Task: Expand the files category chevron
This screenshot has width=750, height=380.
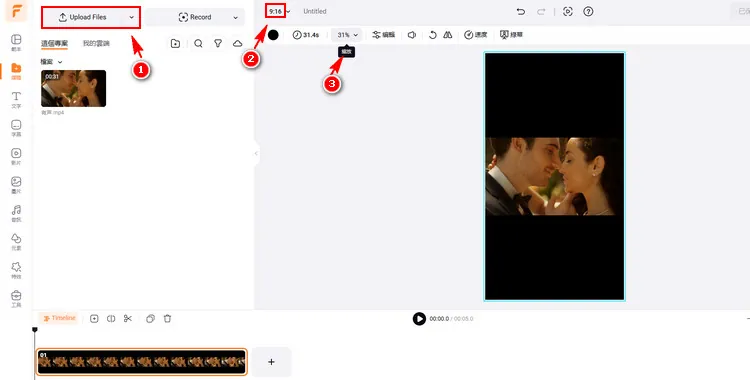Action: click(x=60, y=62)
